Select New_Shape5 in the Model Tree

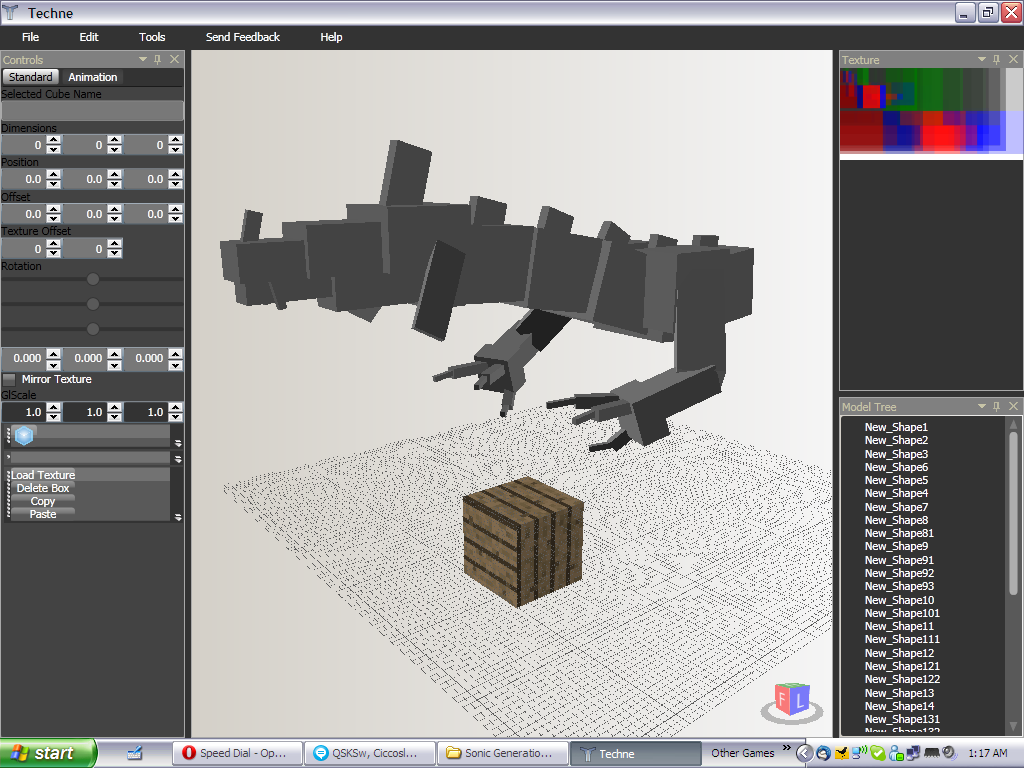pos(896,480)
